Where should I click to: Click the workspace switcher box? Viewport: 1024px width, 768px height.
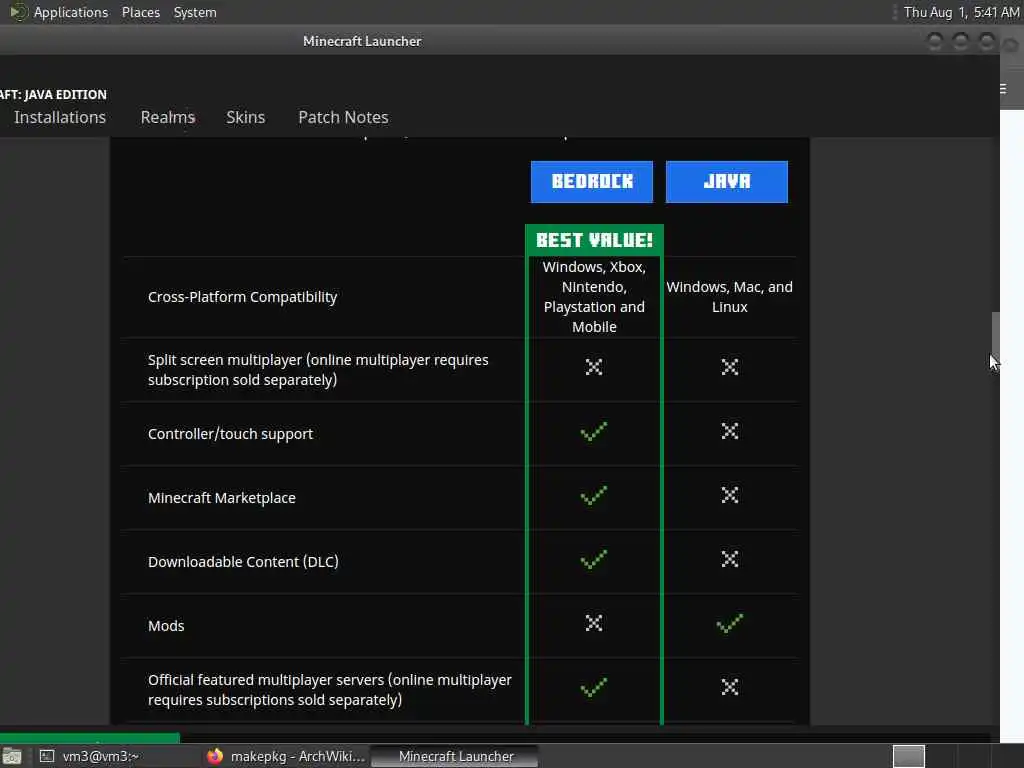tap(909, 756)
